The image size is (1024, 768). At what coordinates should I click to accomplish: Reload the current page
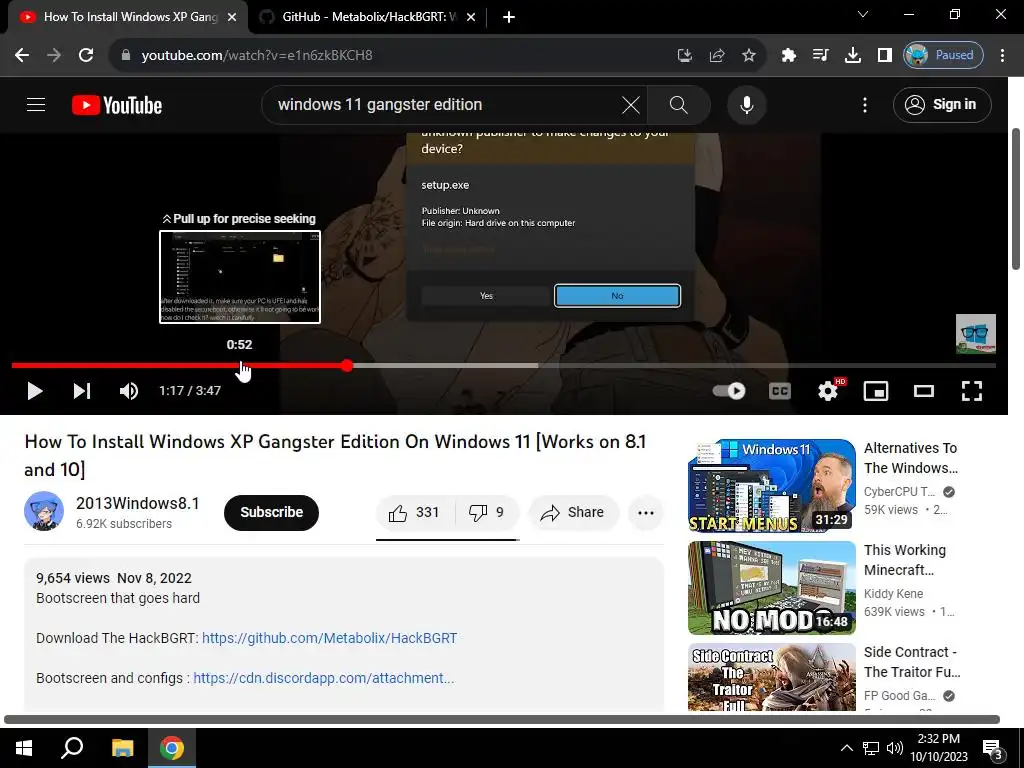[x=86, y=55]
